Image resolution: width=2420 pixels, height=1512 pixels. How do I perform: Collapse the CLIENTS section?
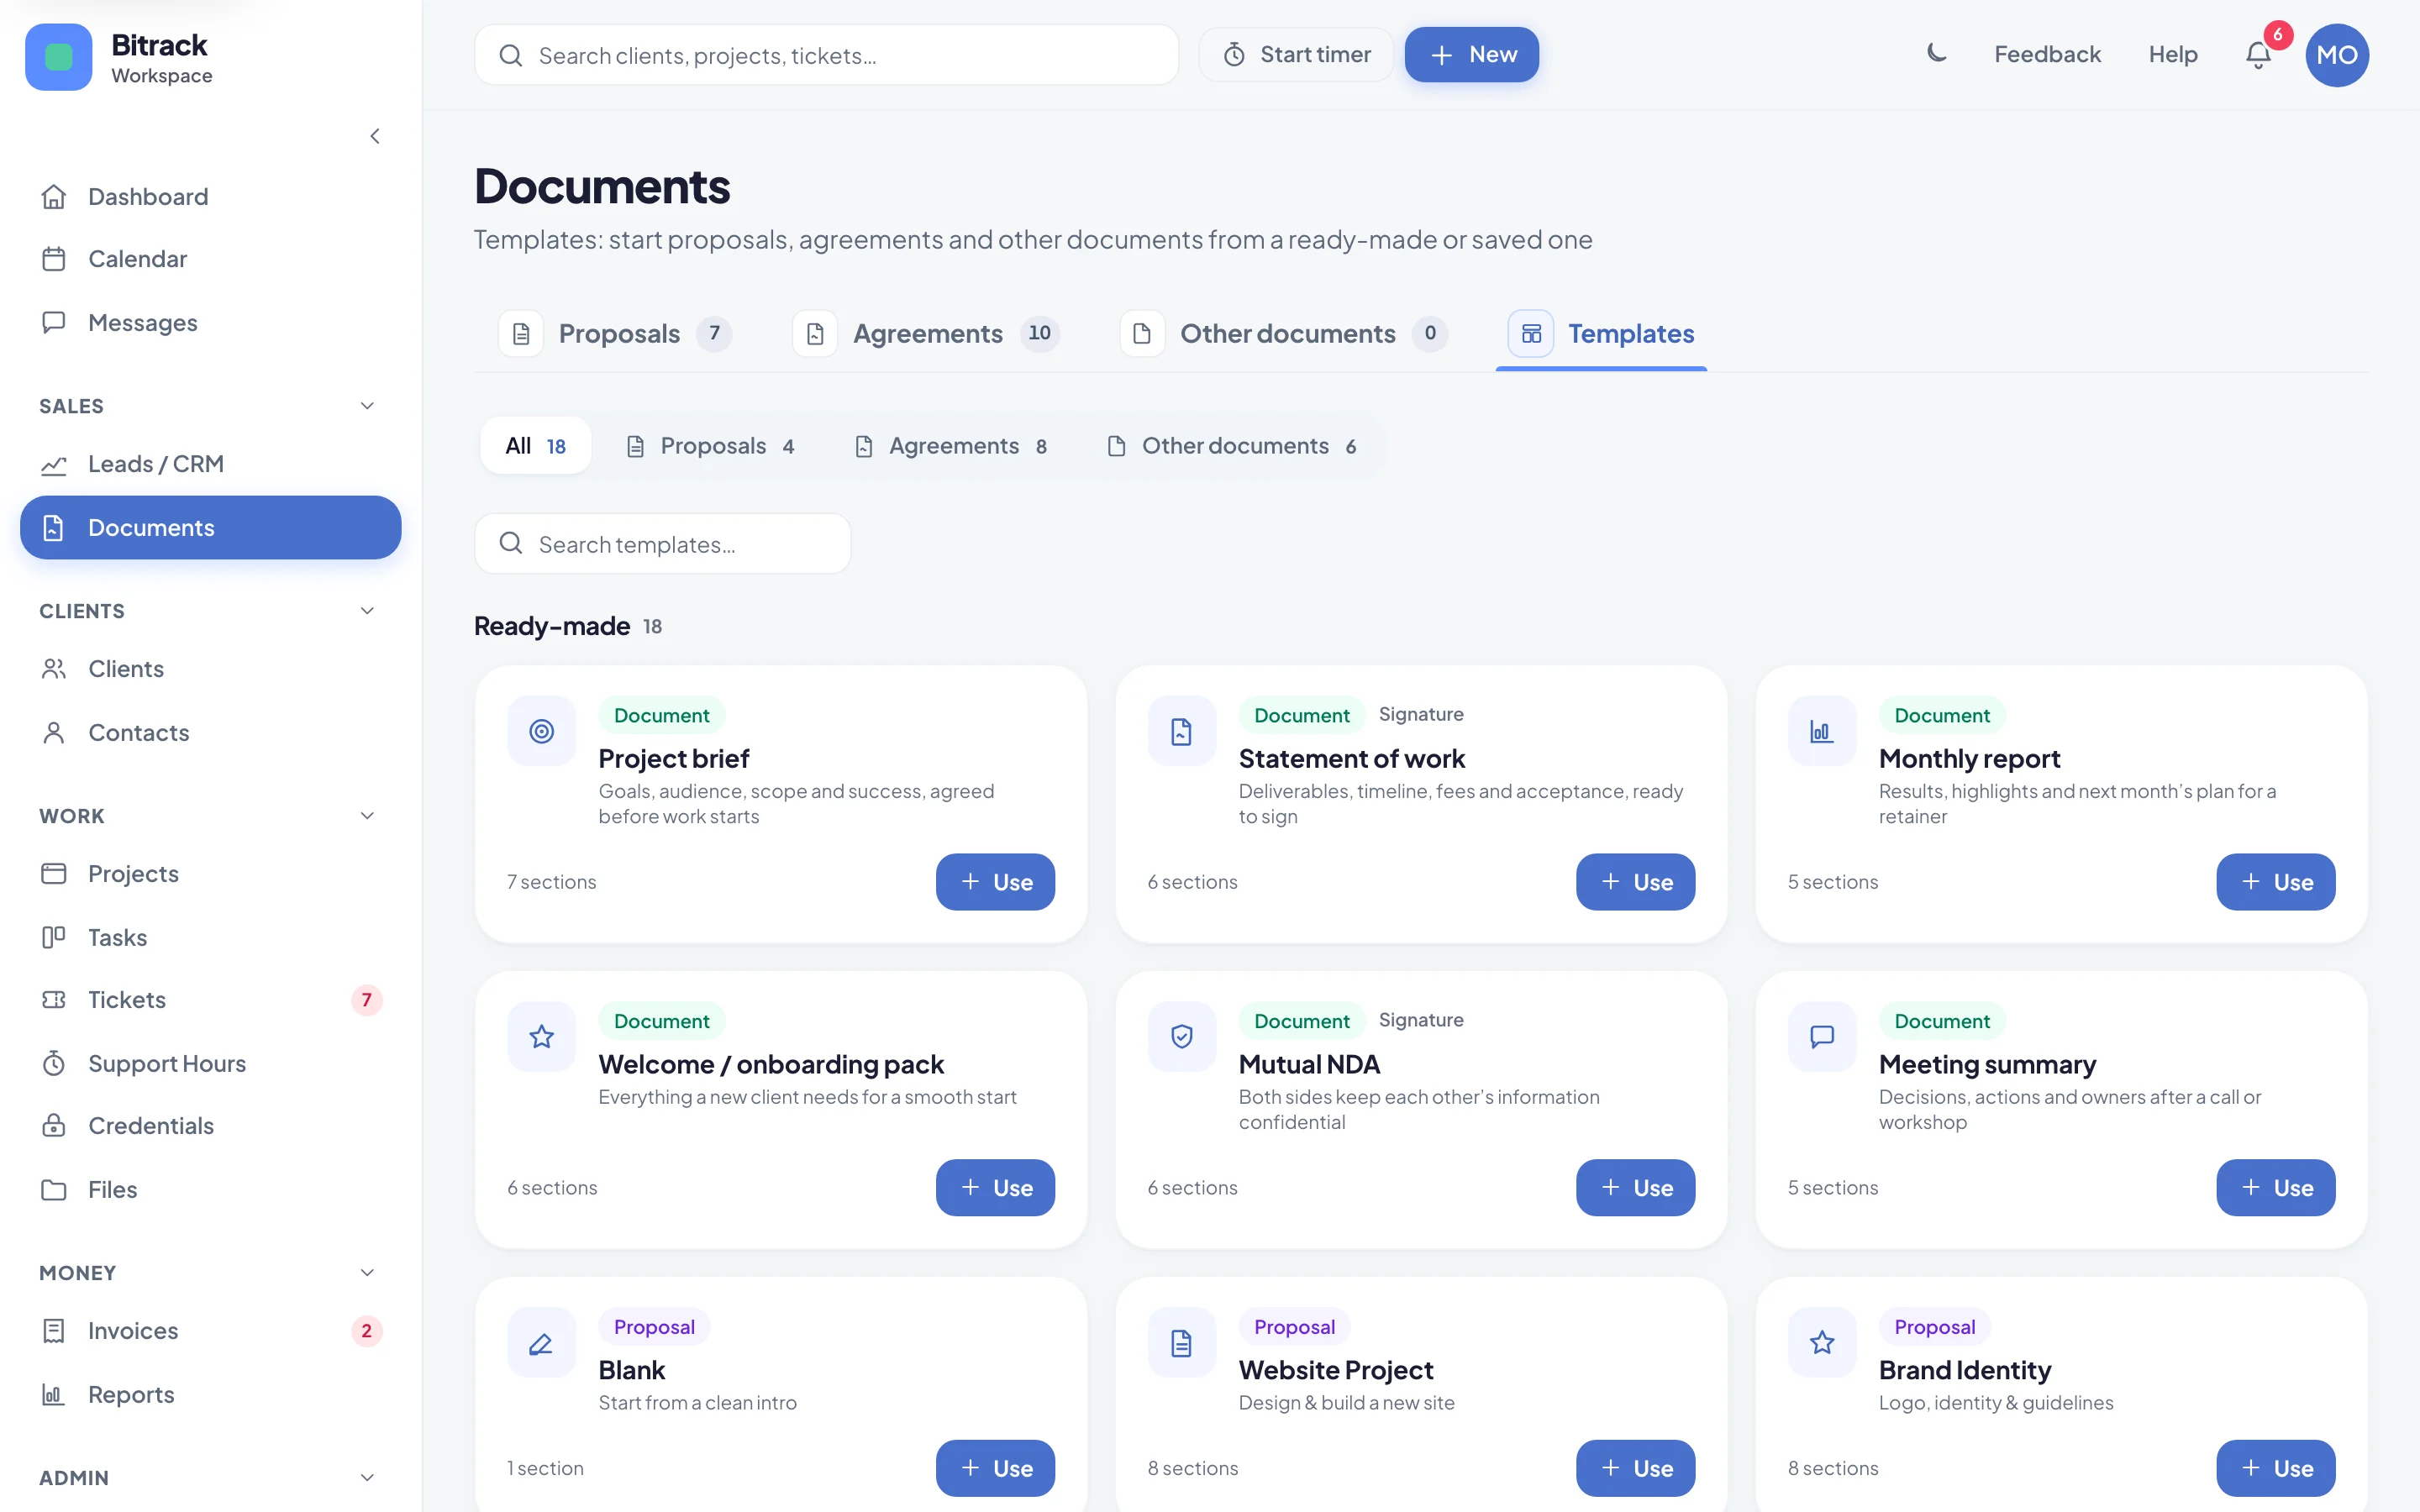367,611
